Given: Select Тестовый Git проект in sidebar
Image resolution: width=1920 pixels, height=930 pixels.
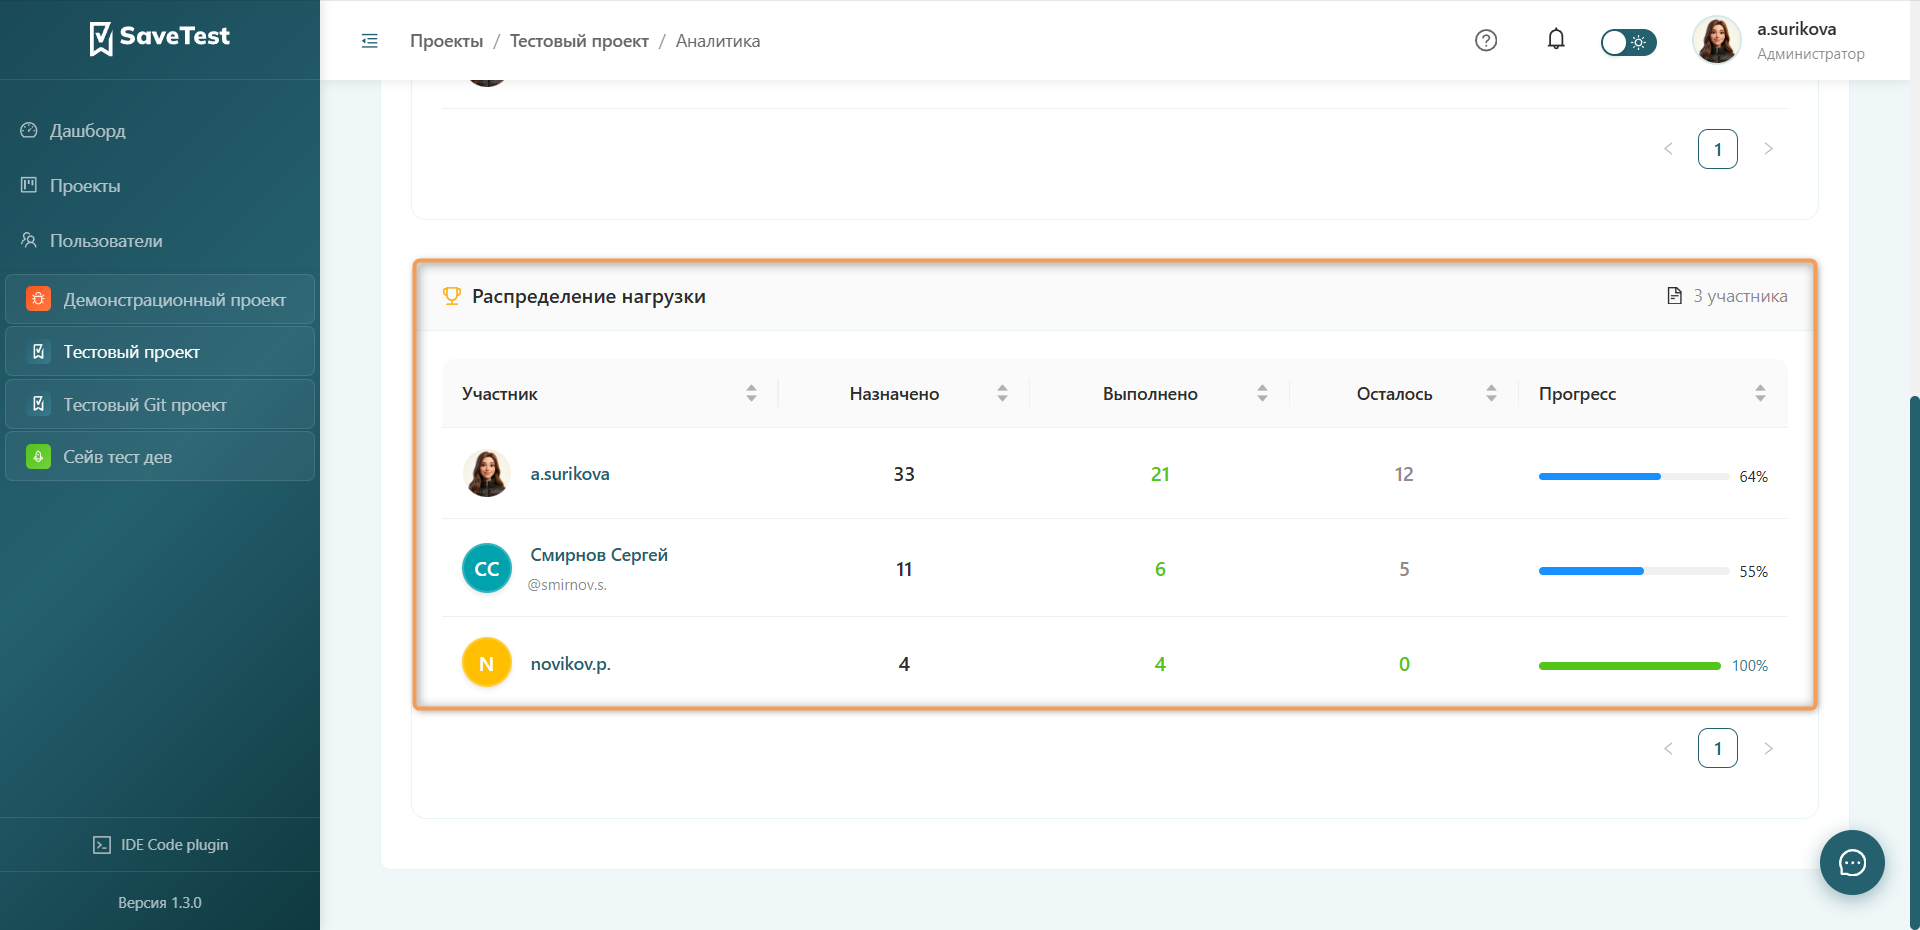Looking at the screenshot, I should [160, 405].
